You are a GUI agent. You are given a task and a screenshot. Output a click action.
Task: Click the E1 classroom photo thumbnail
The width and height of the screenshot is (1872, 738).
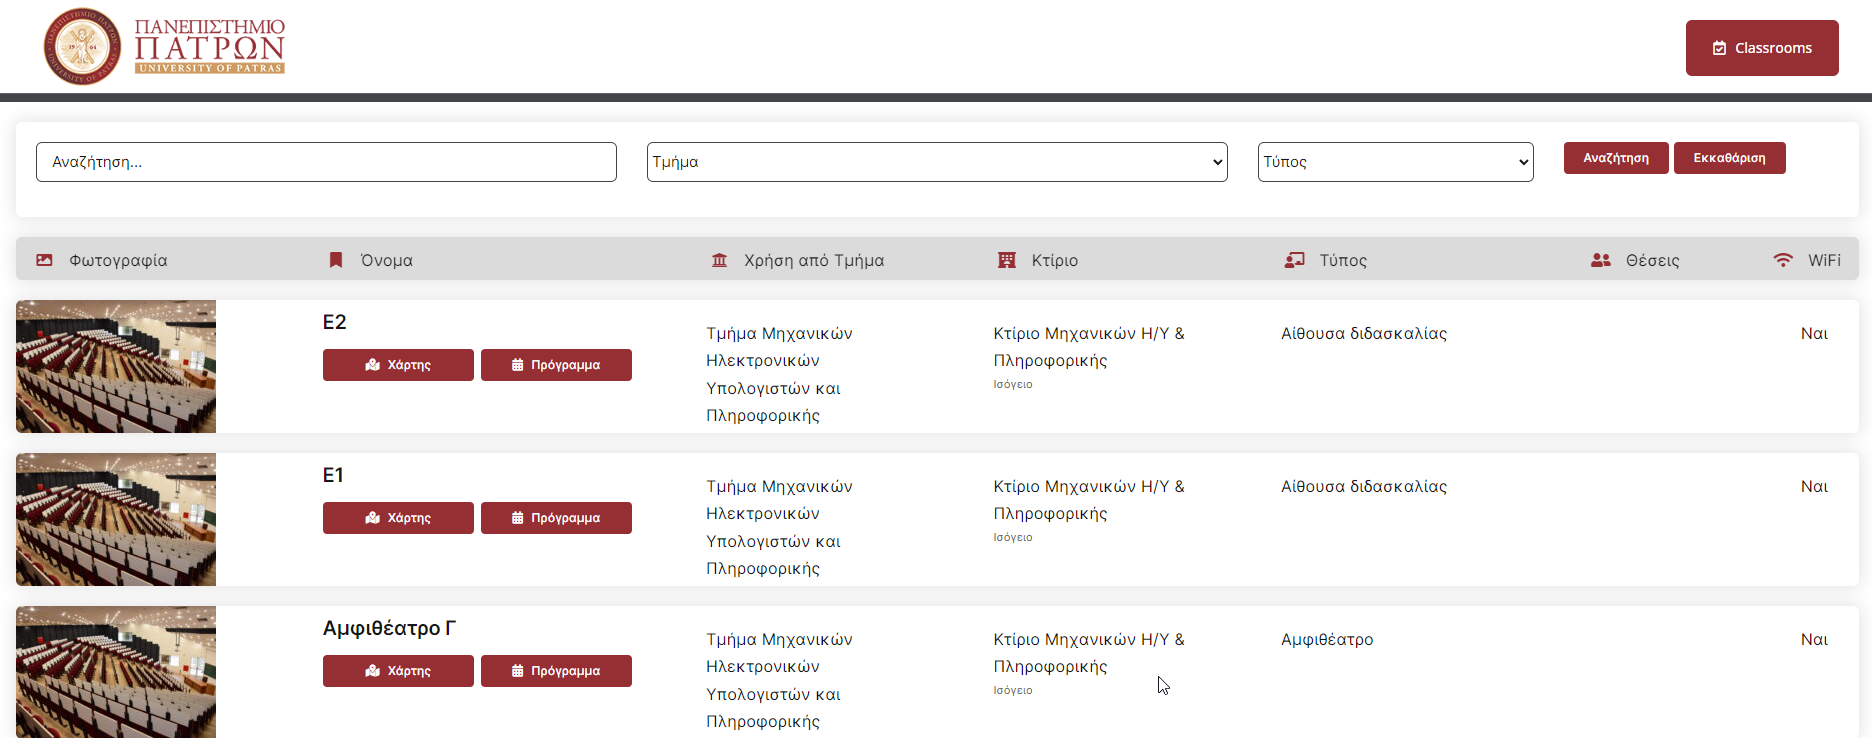pyautogui.click(x=116, y=519)
